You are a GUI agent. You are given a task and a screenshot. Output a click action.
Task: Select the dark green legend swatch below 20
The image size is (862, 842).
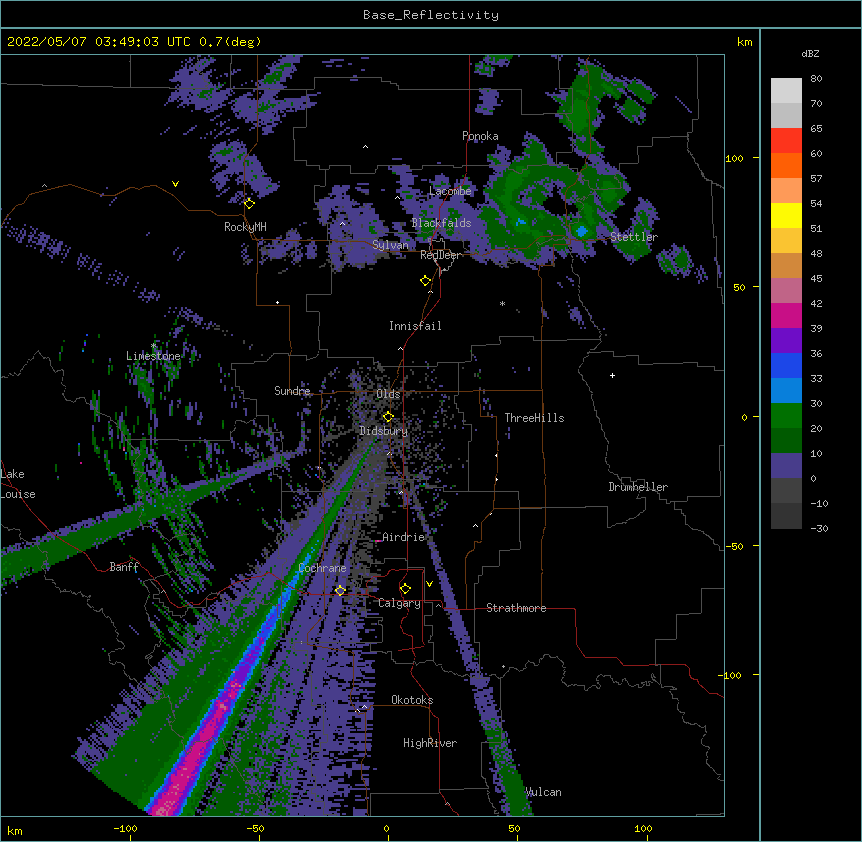click(x=786, y=441)
